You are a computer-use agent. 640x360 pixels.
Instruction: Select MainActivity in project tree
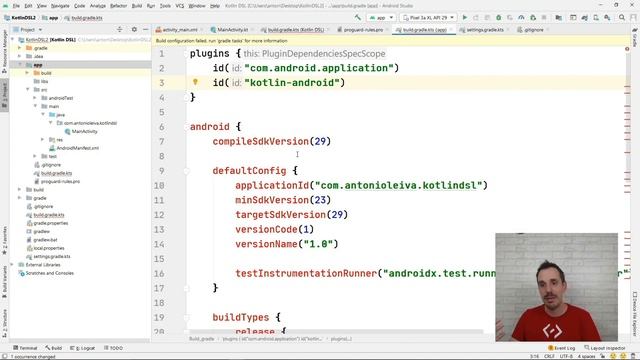coord(84,131)
